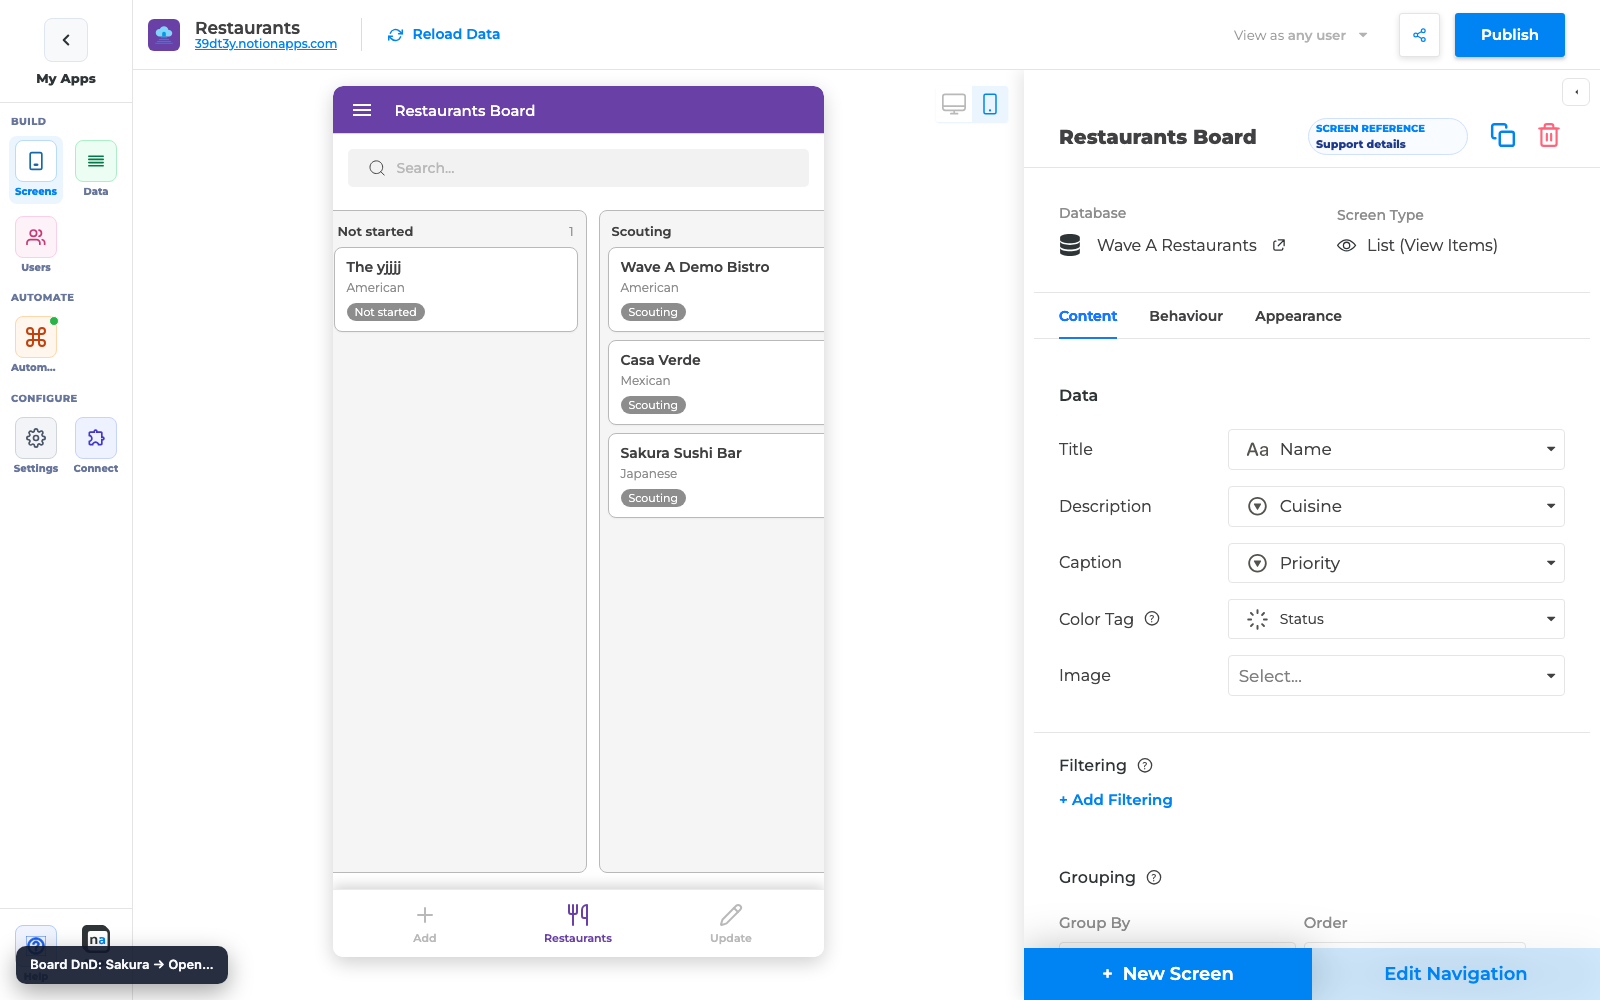Click the Color Tag help icon
1600x1000 pixels.
(x=1152, y=618)
